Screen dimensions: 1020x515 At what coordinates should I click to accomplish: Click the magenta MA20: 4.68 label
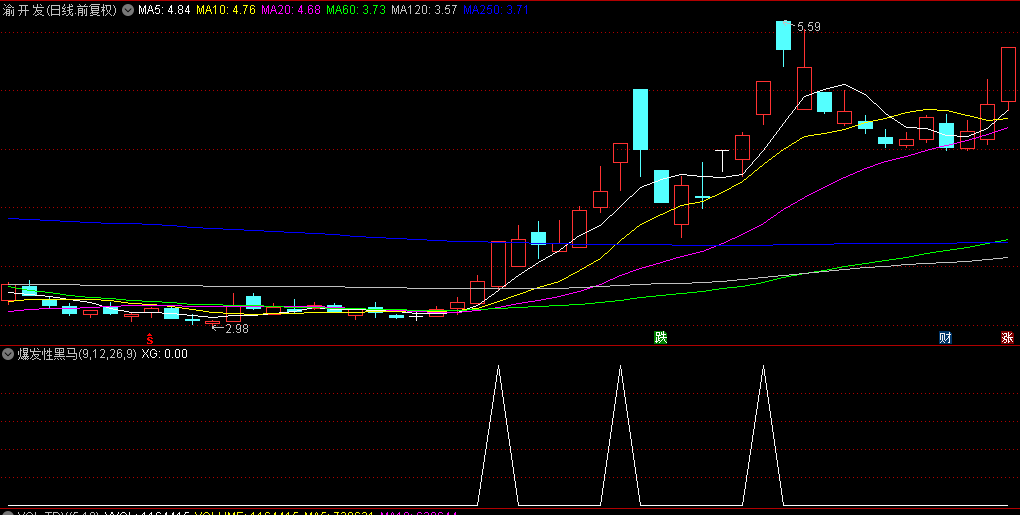[x=291, y=10]
